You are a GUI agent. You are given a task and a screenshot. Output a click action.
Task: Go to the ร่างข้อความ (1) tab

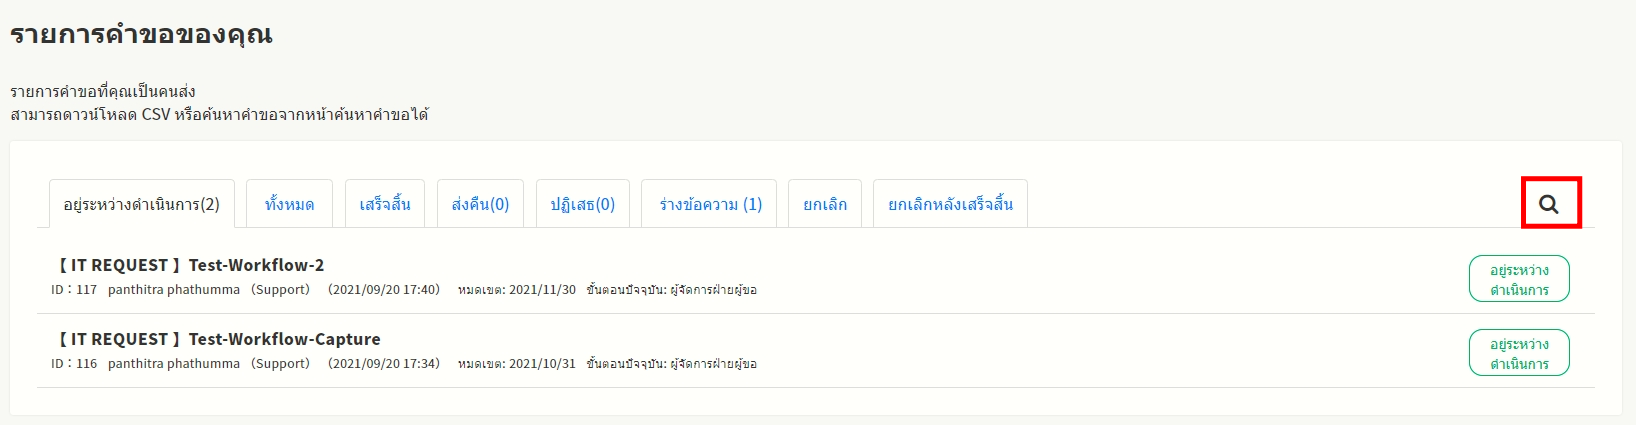tap(709, 204)
